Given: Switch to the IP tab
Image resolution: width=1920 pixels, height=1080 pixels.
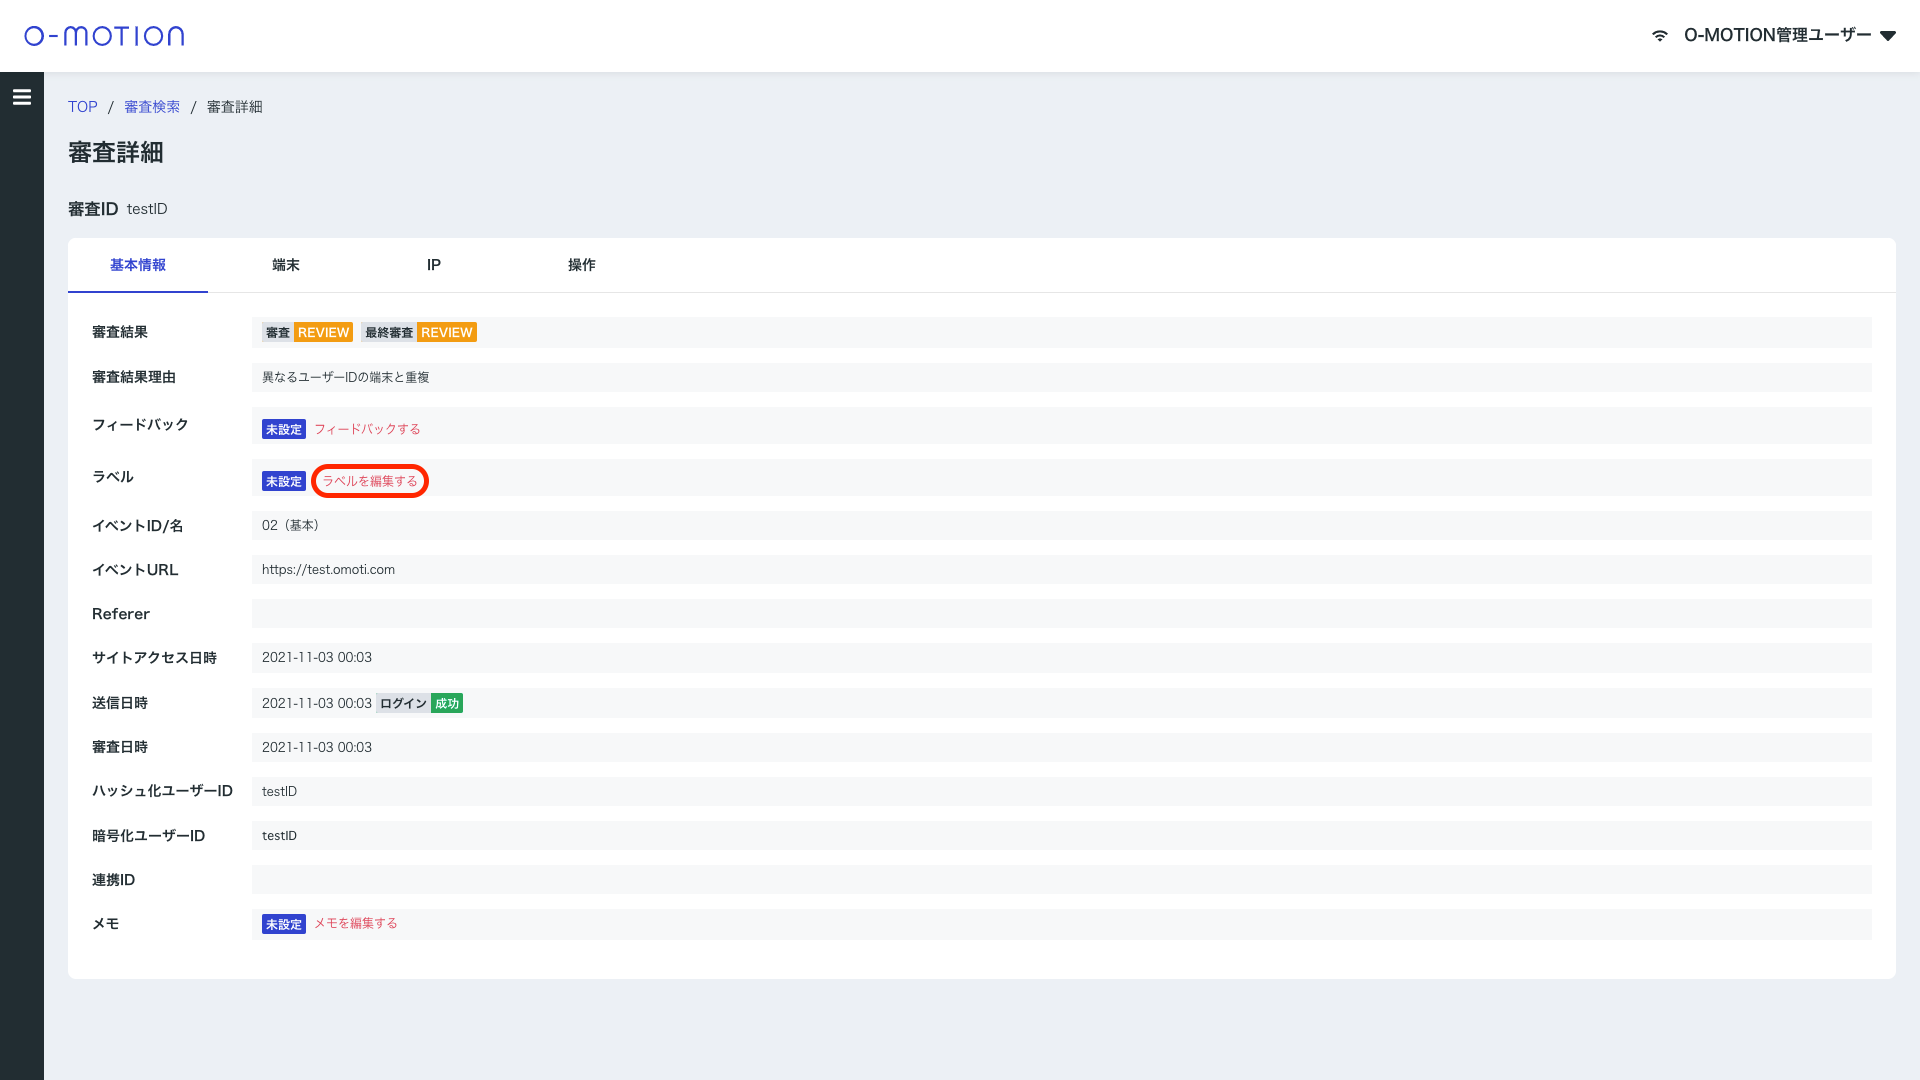Looking at the screenshot, I should coord(434,265).
